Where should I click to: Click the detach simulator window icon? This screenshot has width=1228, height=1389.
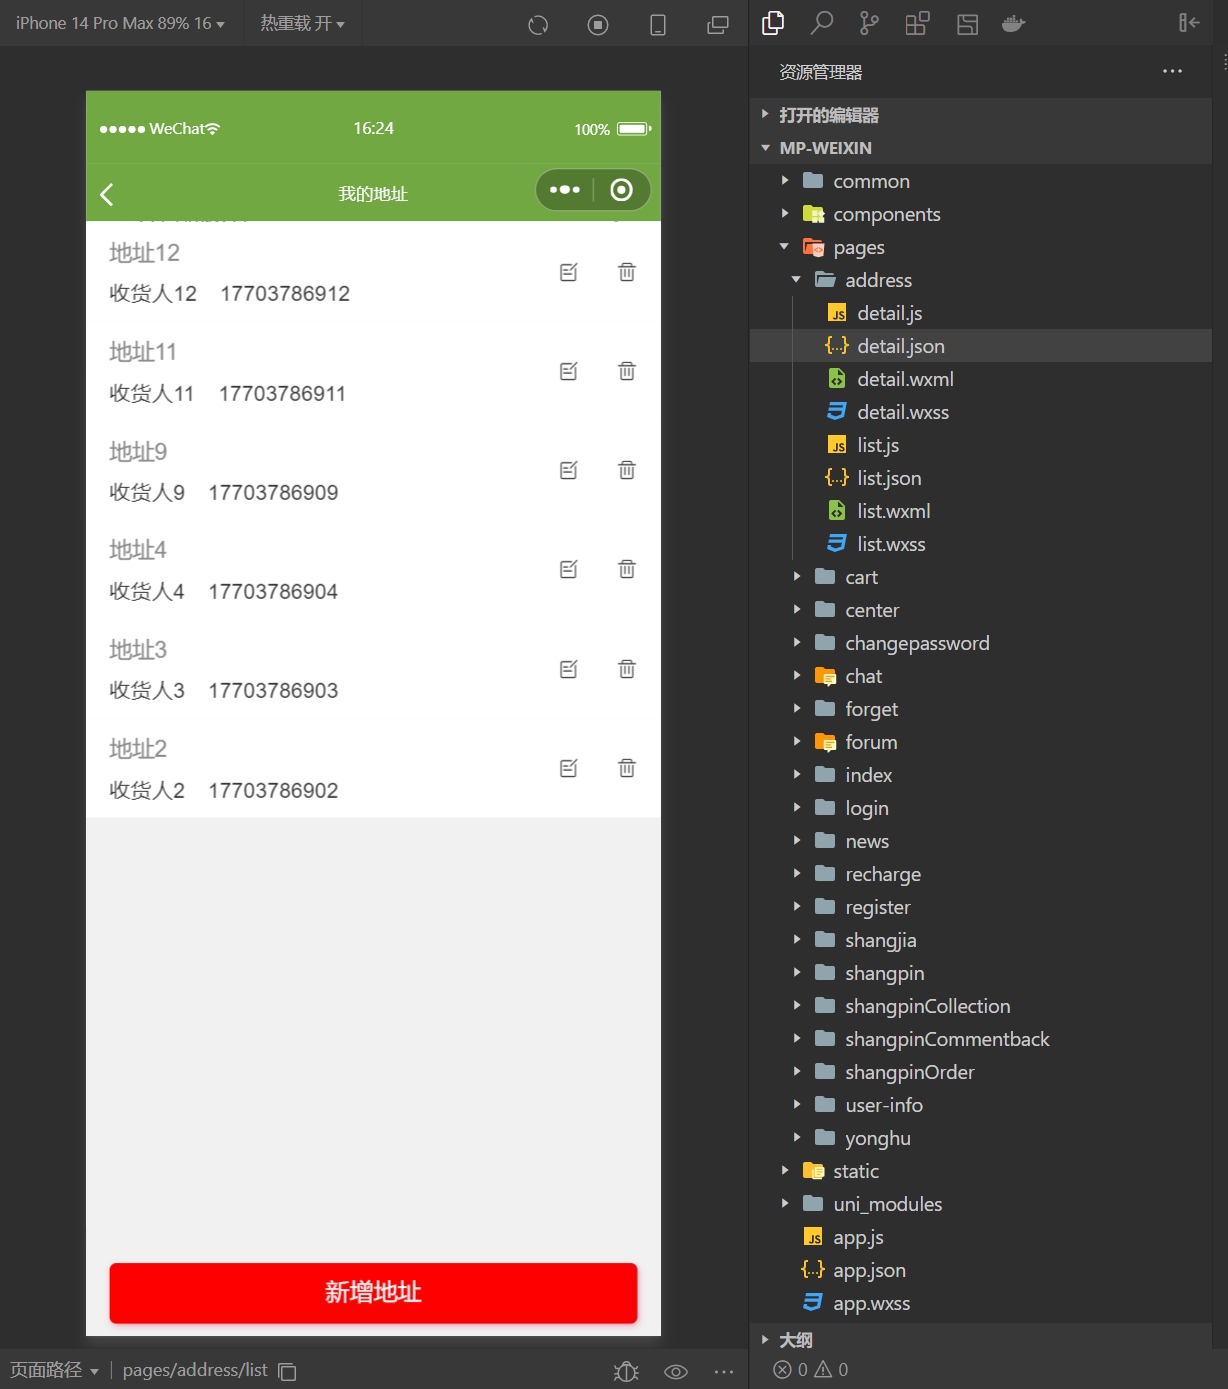(x=718, y=25)
